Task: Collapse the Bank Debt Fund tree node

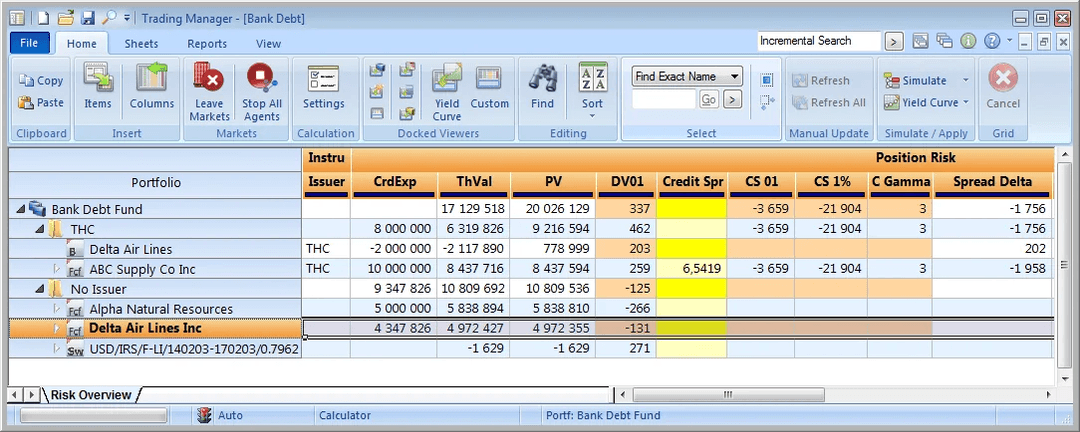Action: 22,210
